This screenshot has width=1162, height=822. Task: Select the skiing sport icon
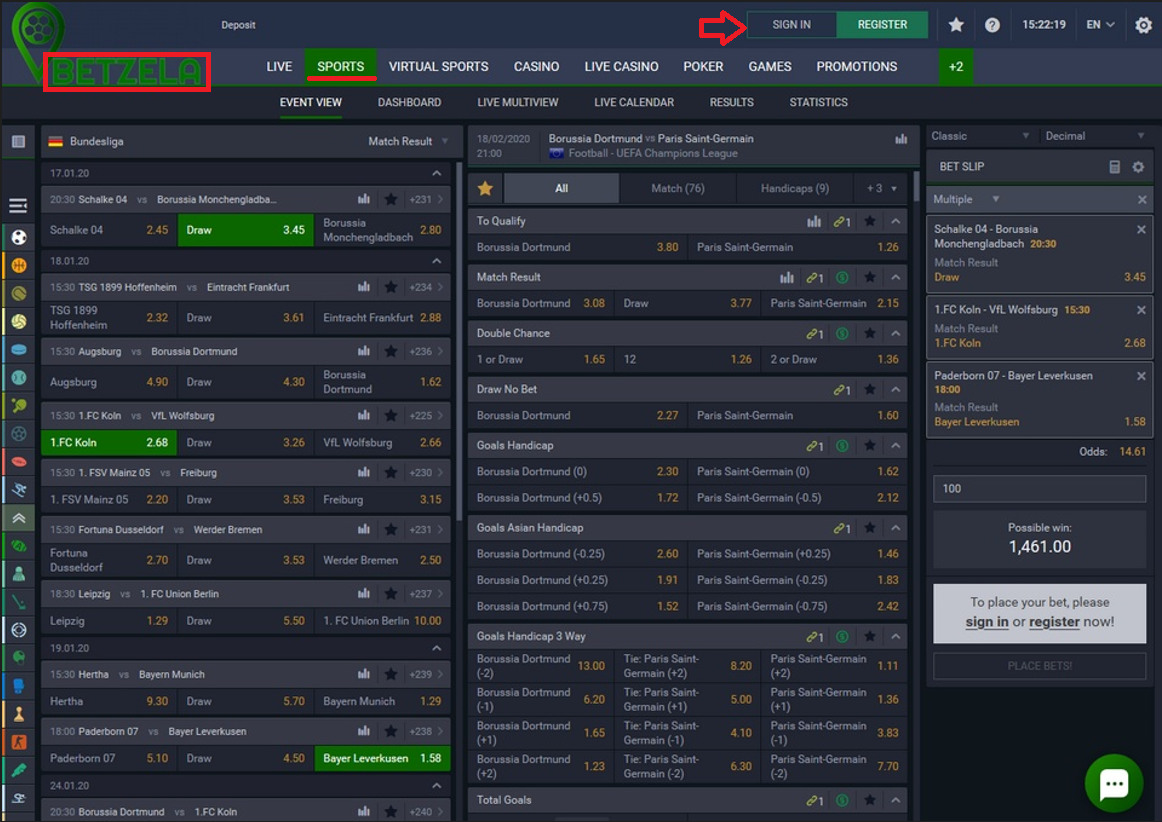click(x=19, y=490)
